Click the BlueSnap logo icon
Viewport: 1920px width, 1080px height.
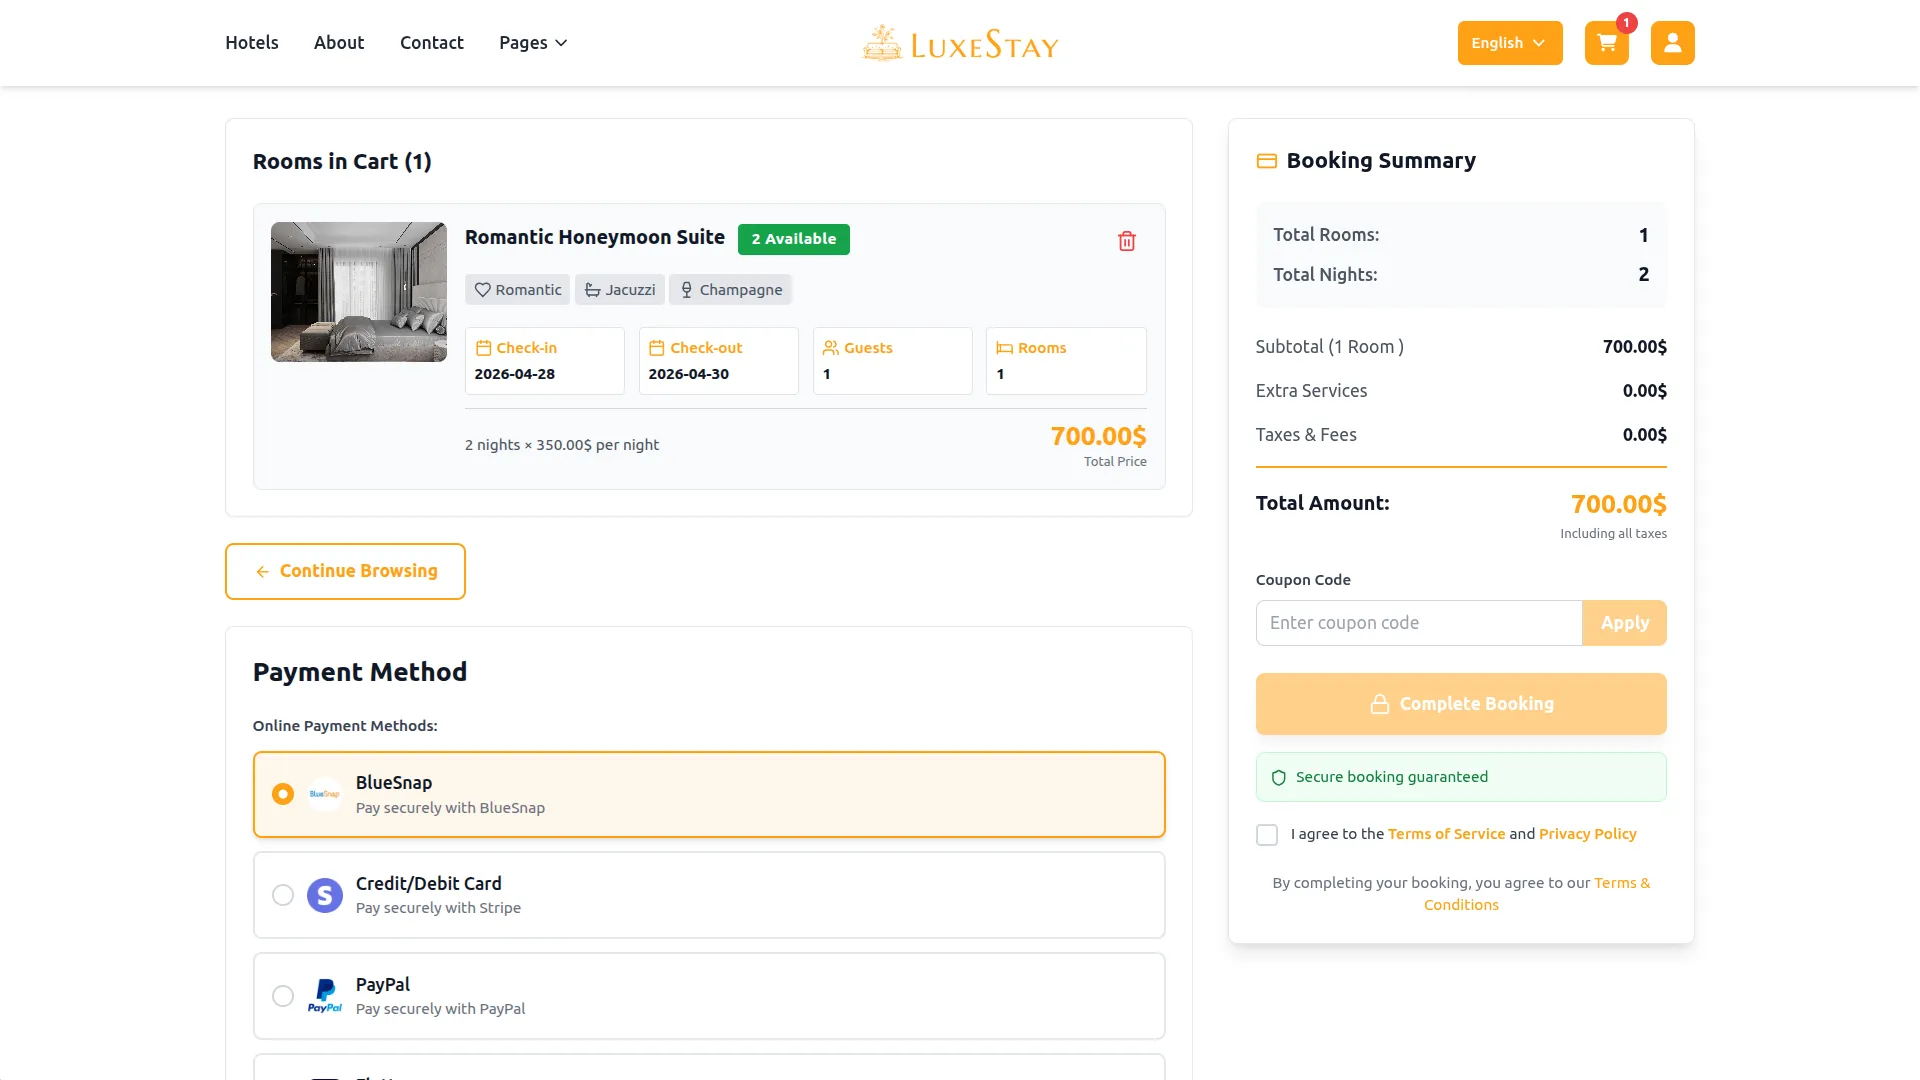pyautogui.click(x=325, y=794)
